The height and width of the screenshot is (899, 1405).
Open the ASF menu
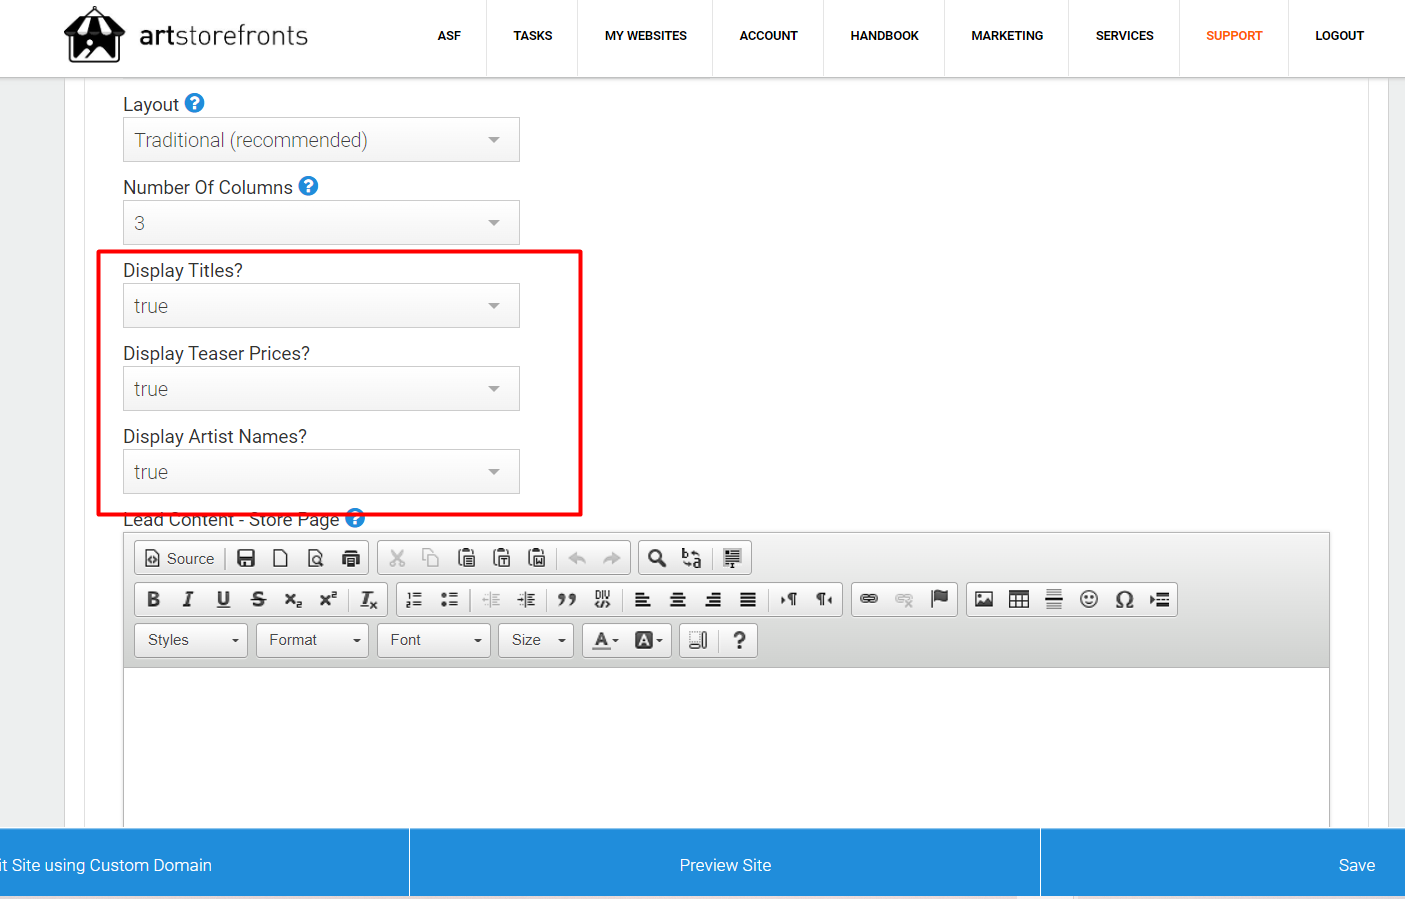point(449,36)
